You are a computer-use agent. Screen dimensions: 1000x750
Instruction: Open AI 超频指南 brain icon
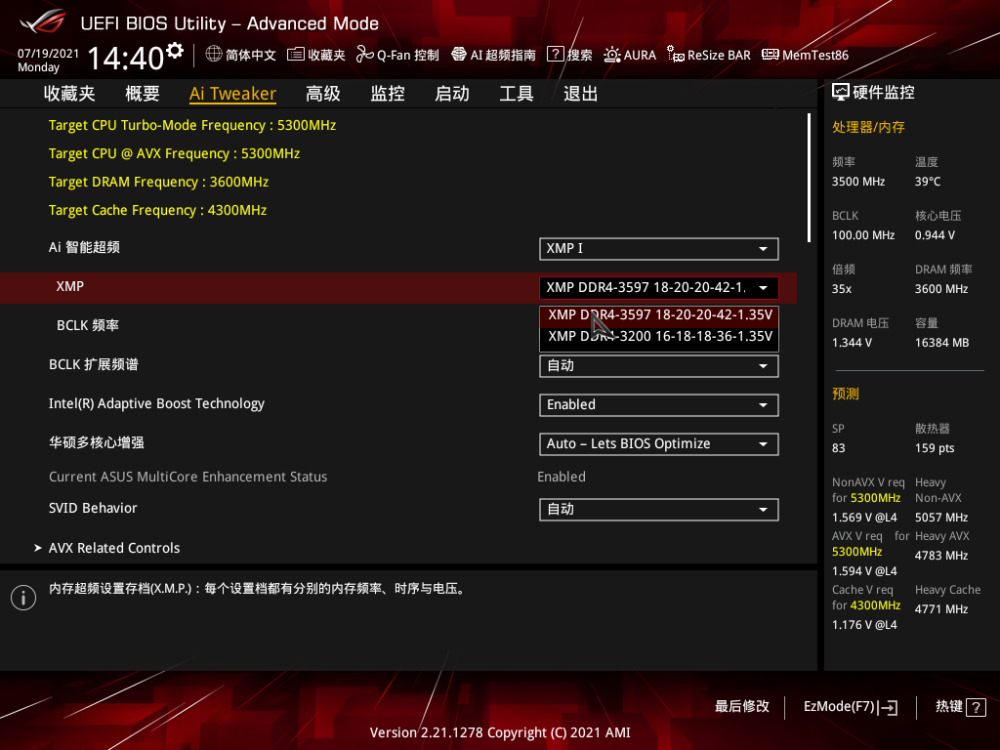coord(459,55)
